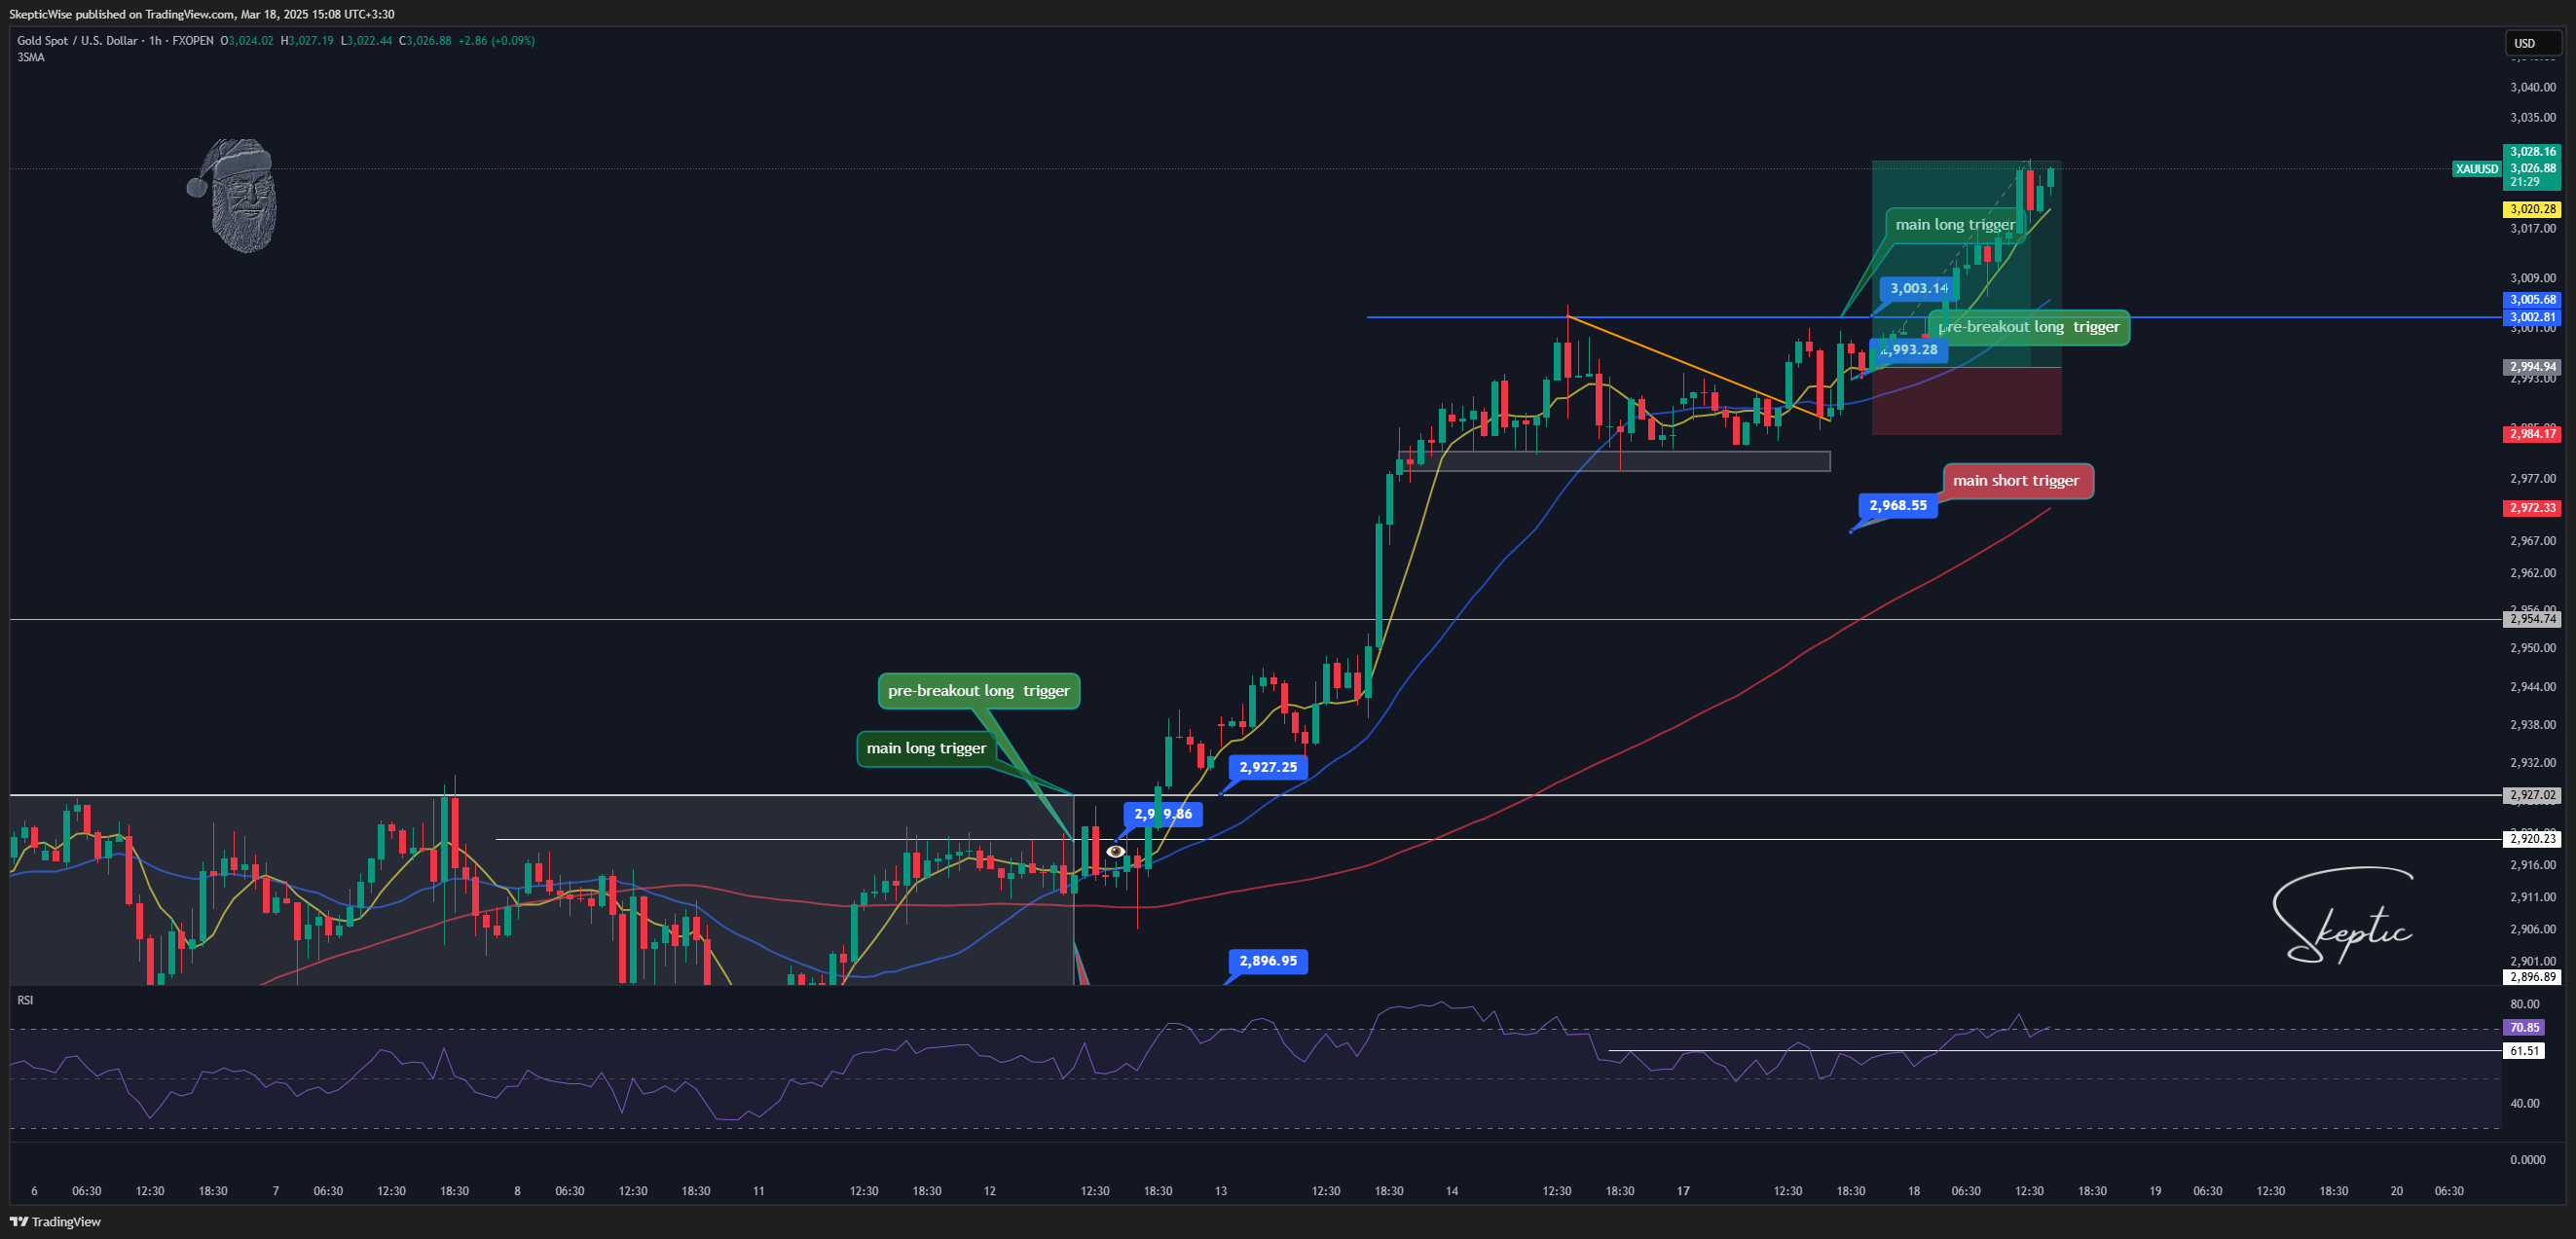This screenshot has height=1239, width=2576.
Task: Click the 3,003.14 price callout
Action: [1917, 288]
